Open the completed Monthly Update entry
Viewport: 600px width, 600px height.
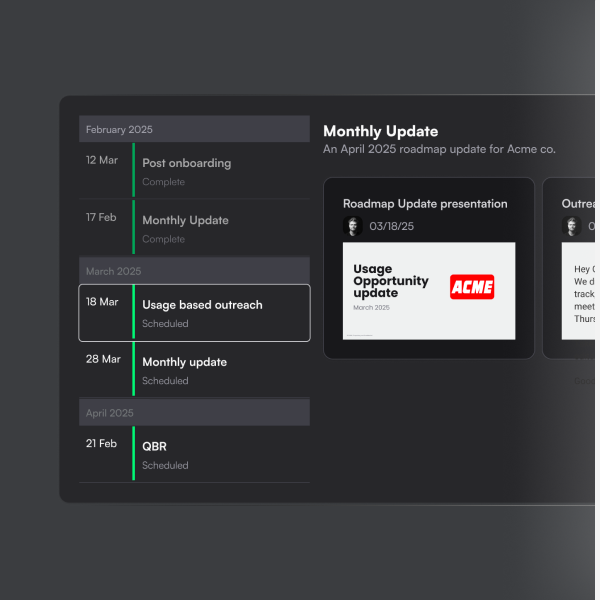(194, 227)
